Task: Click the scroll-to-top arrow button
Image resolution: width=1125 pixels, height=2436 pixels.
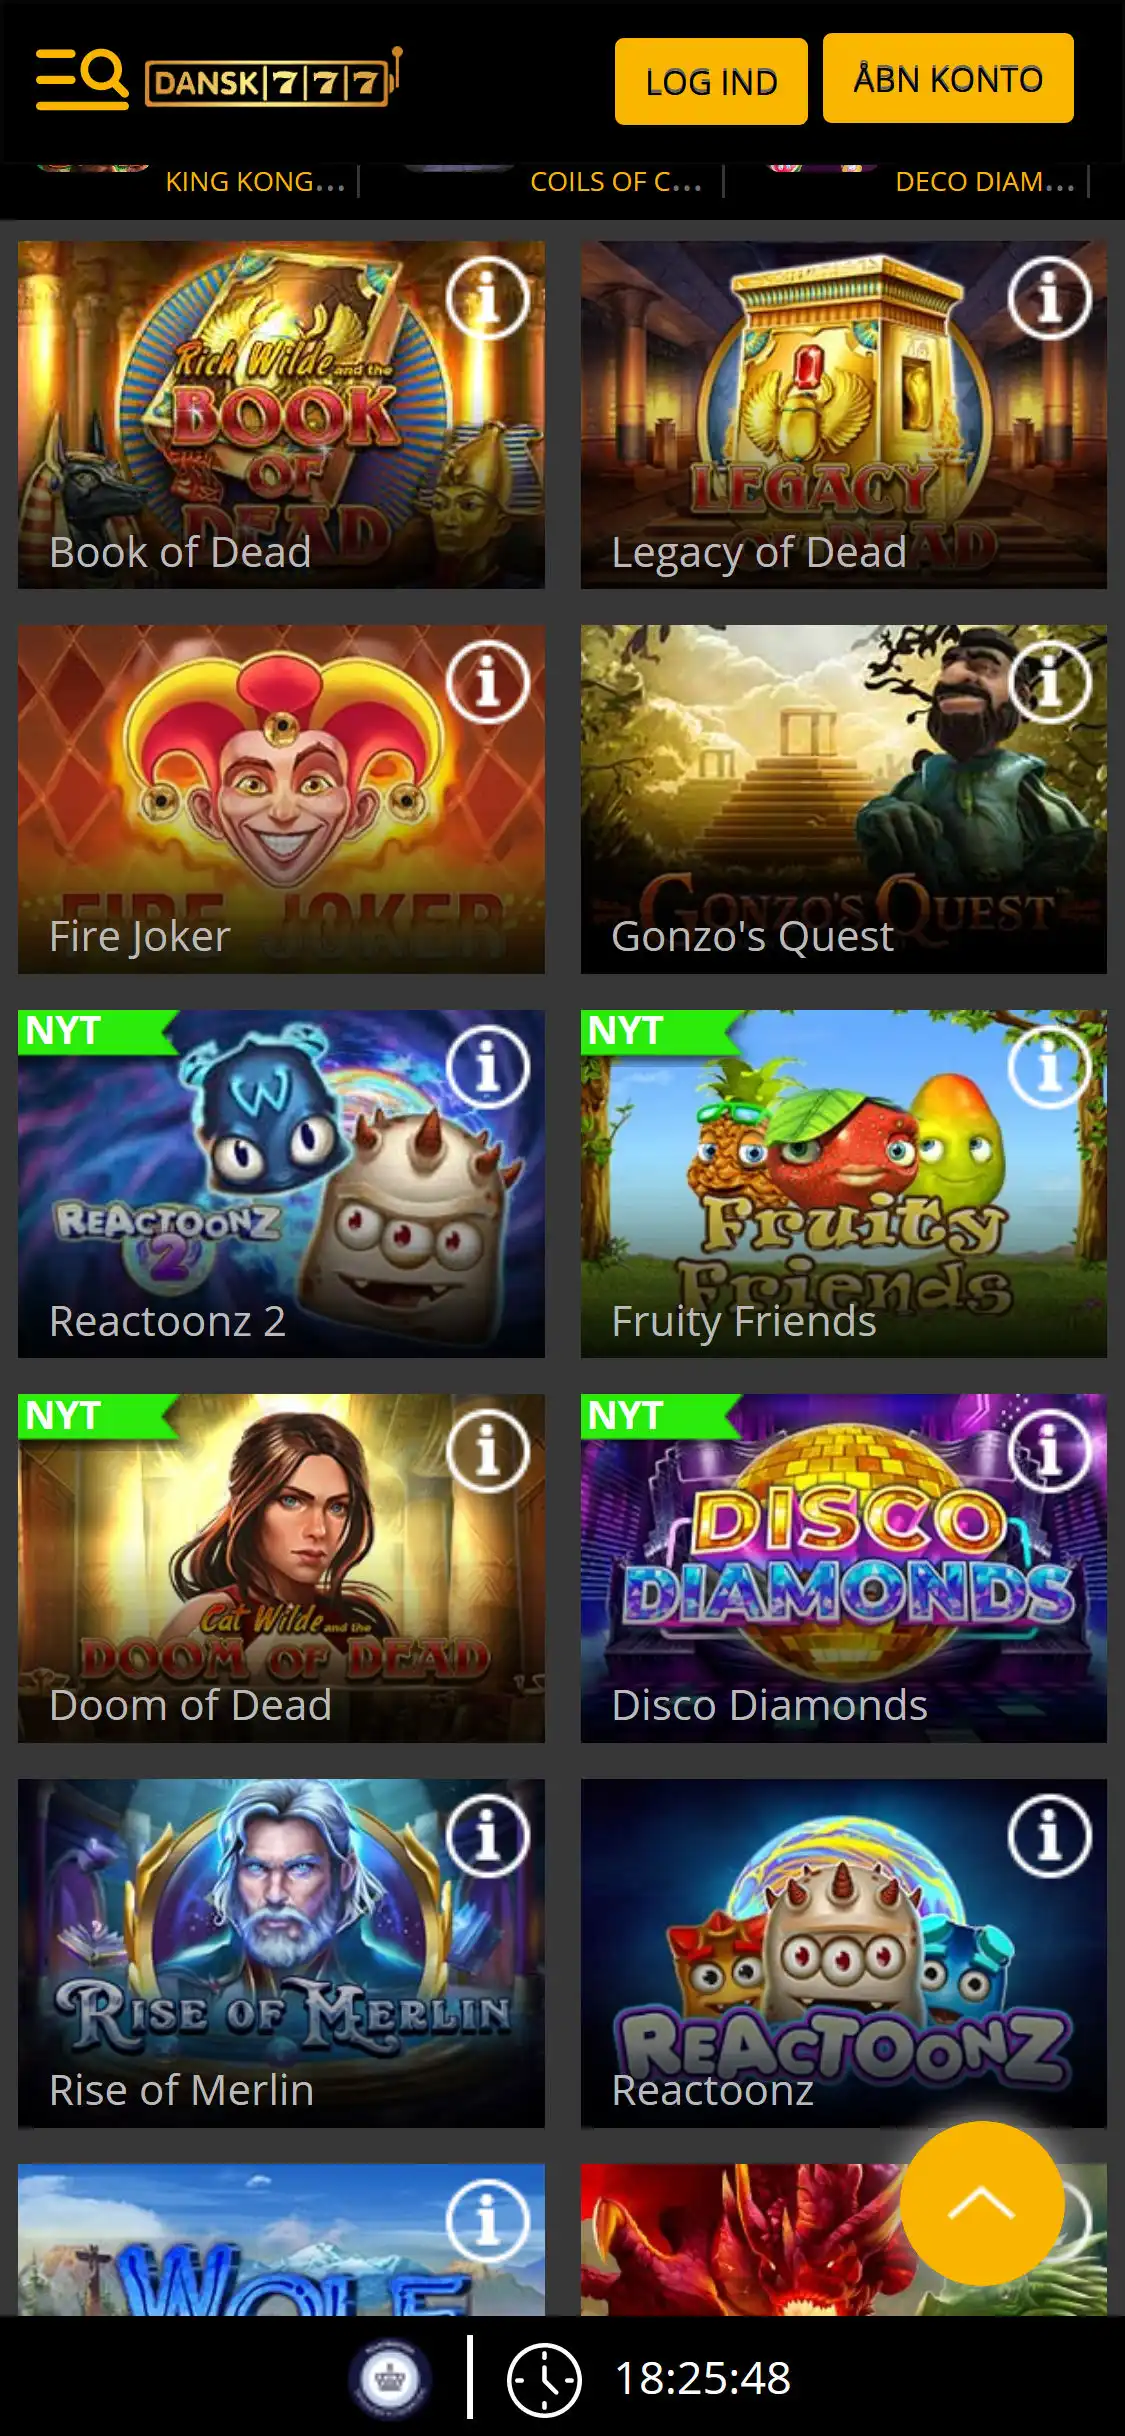Action: pyautogui.click(x=982, y=2203)
